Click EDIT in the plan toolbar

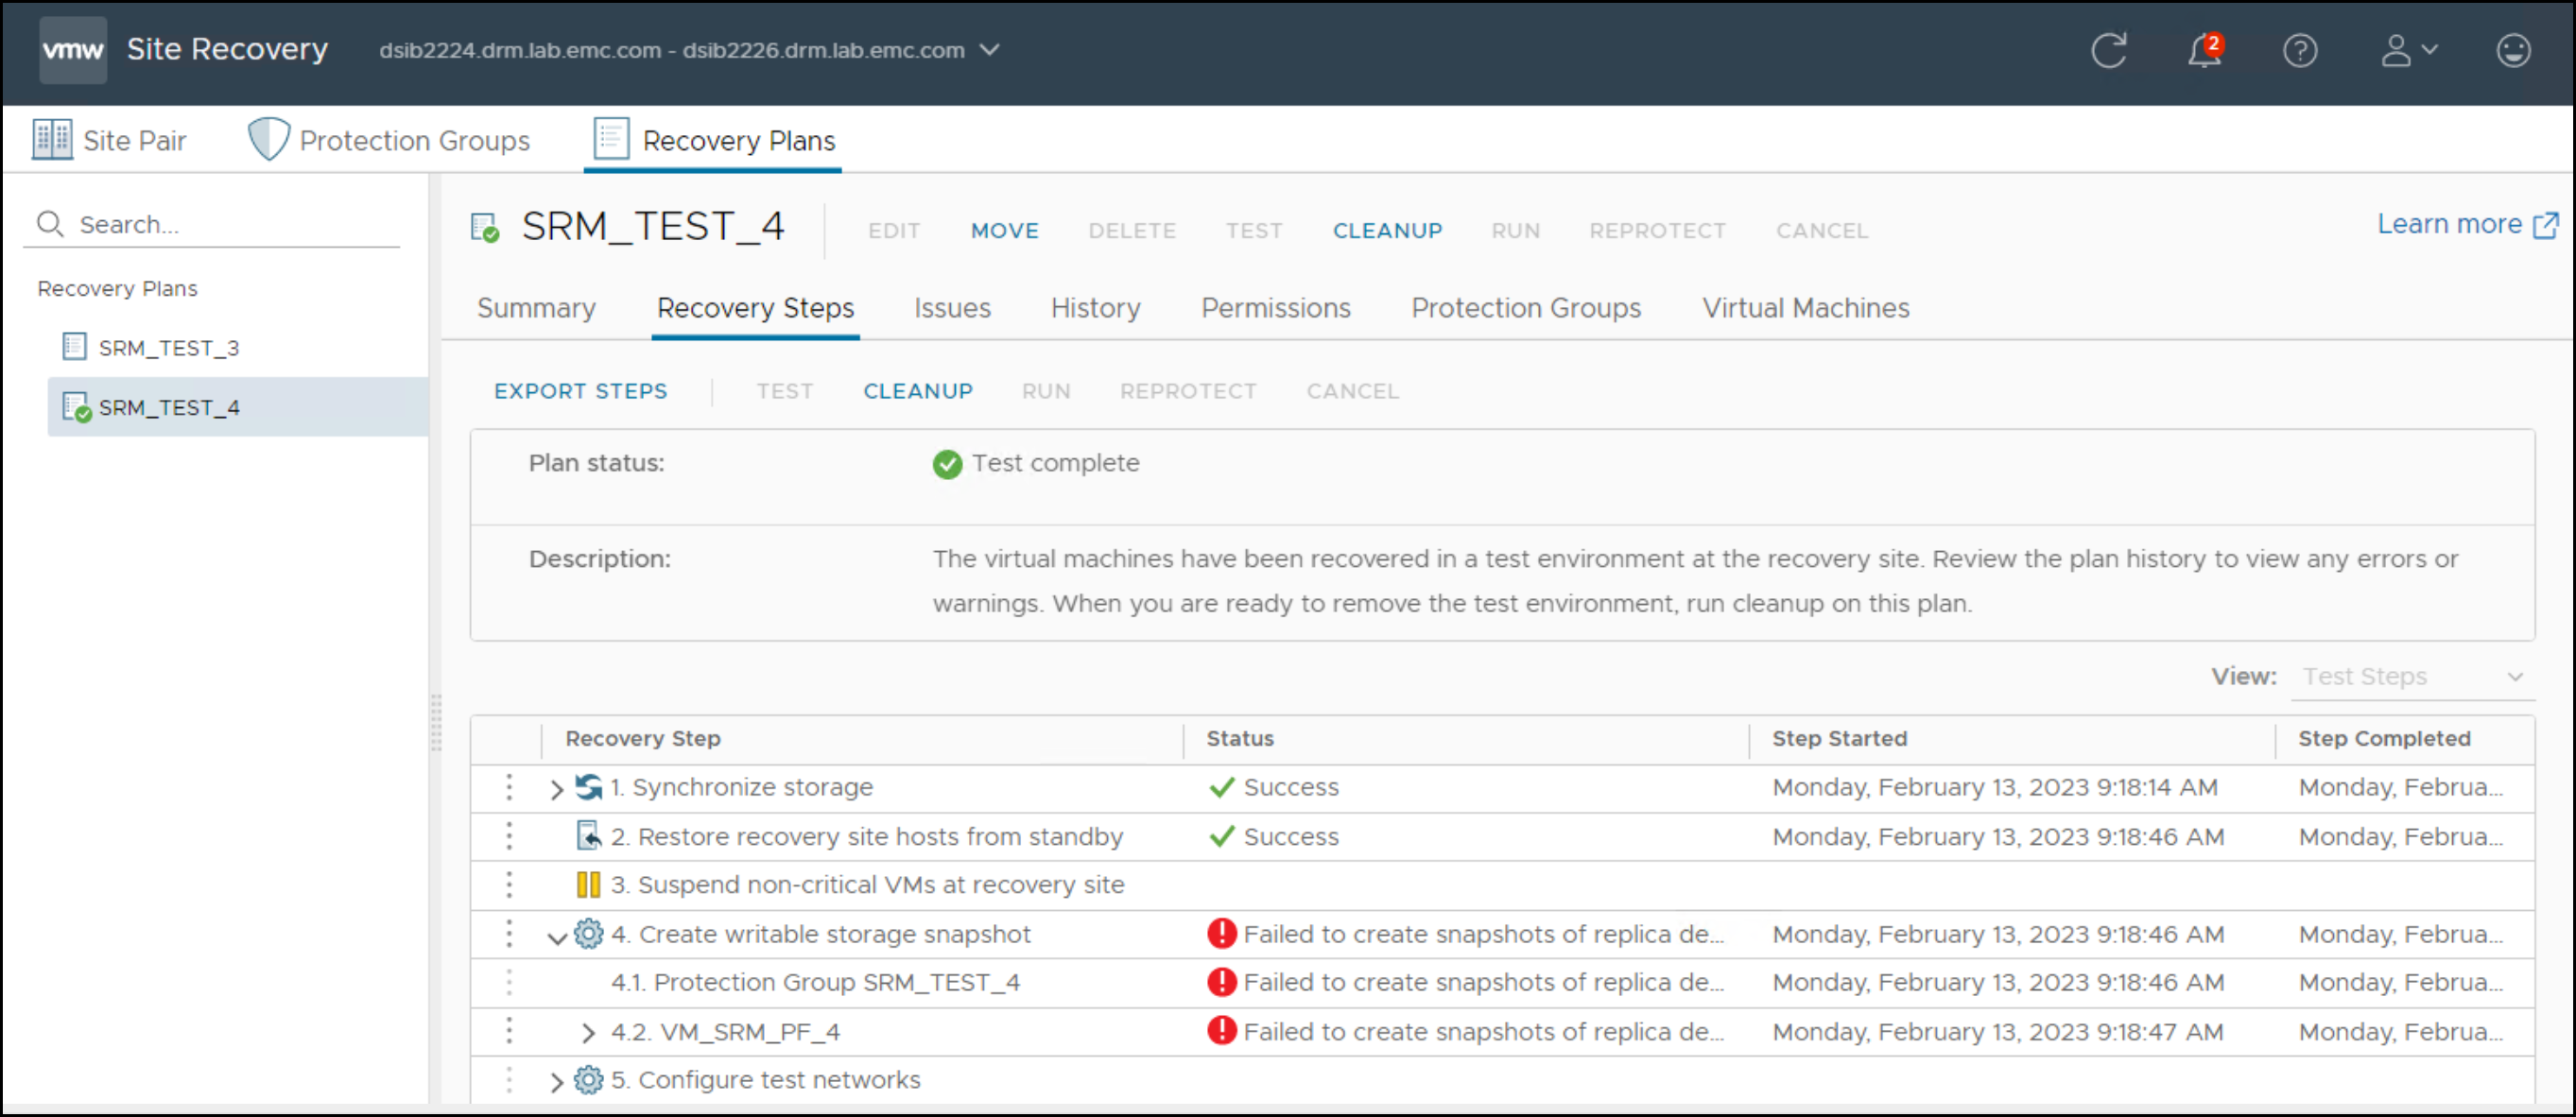coord(894,231)
